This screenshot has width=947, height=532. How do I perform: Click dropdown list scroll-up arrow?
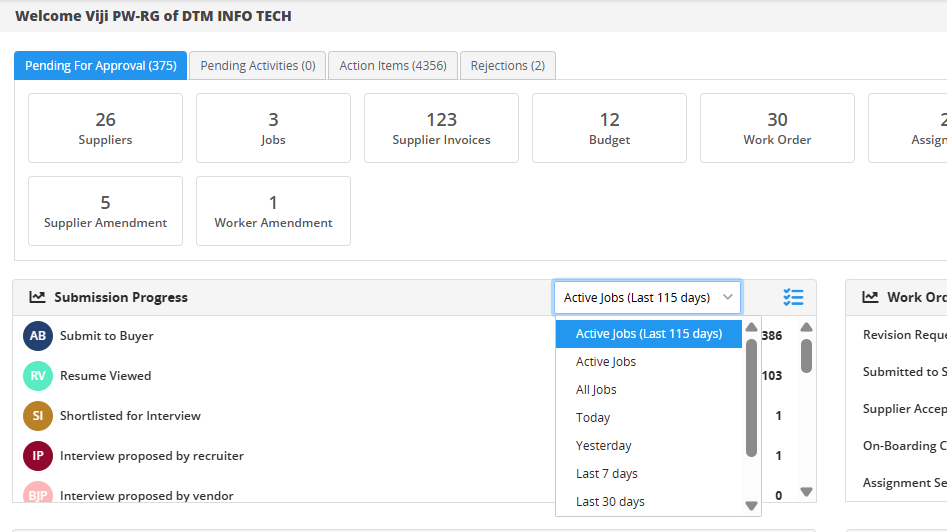[751, 327]
